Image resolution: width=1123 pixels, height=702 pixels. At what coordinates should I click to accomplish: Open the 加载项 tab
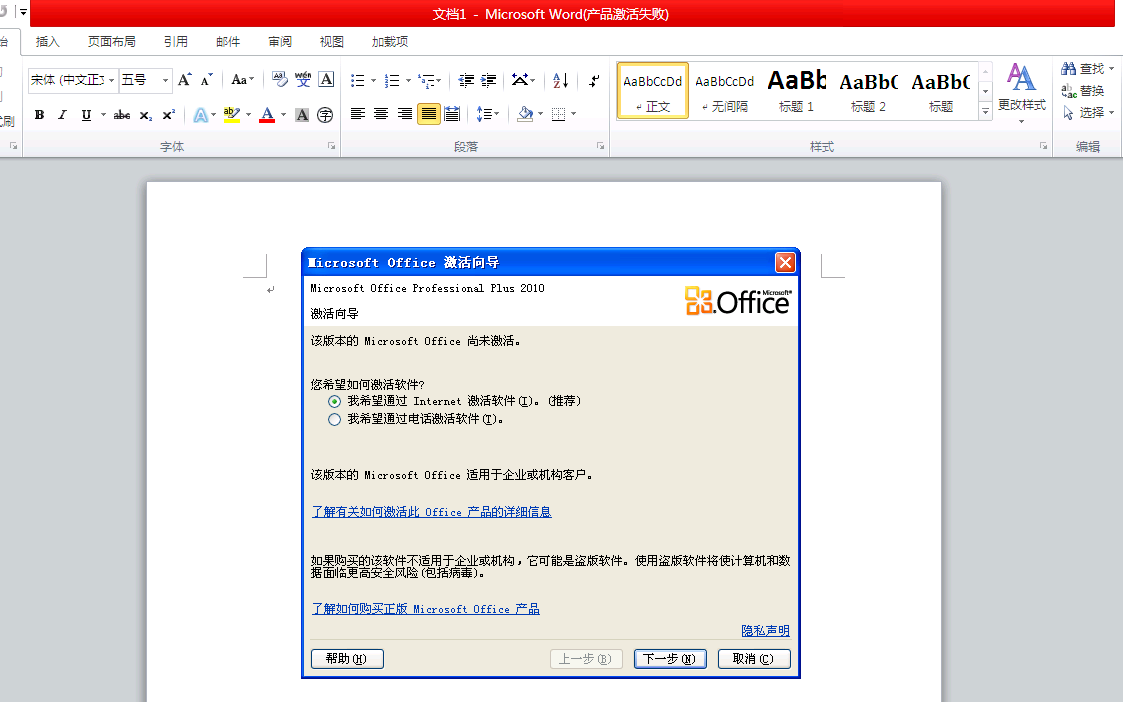click(390, 42)
